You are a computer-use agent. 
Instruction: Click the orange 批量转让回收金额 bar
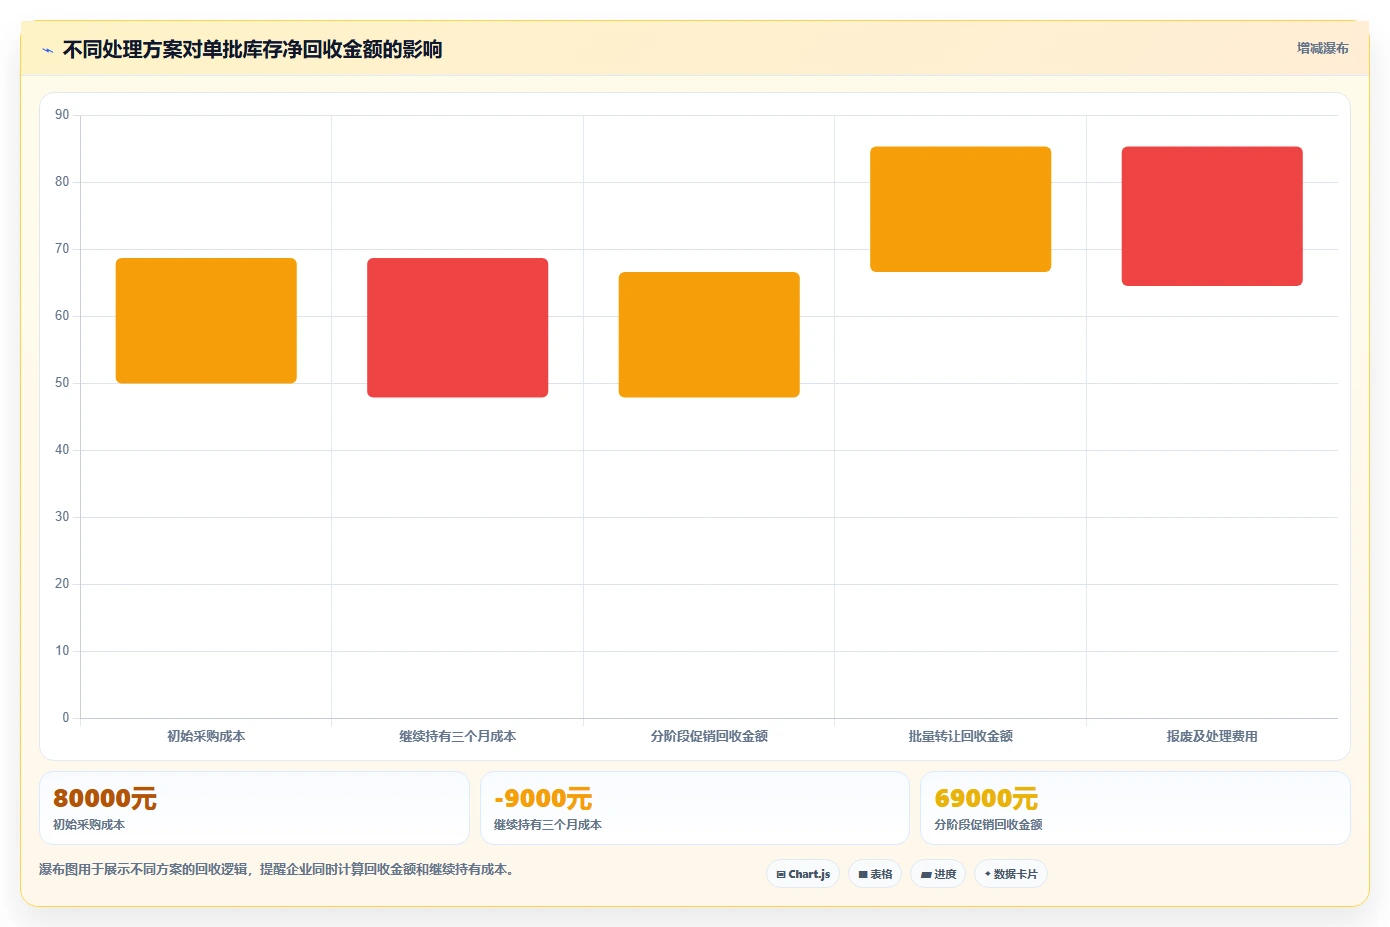click(961, 209)
